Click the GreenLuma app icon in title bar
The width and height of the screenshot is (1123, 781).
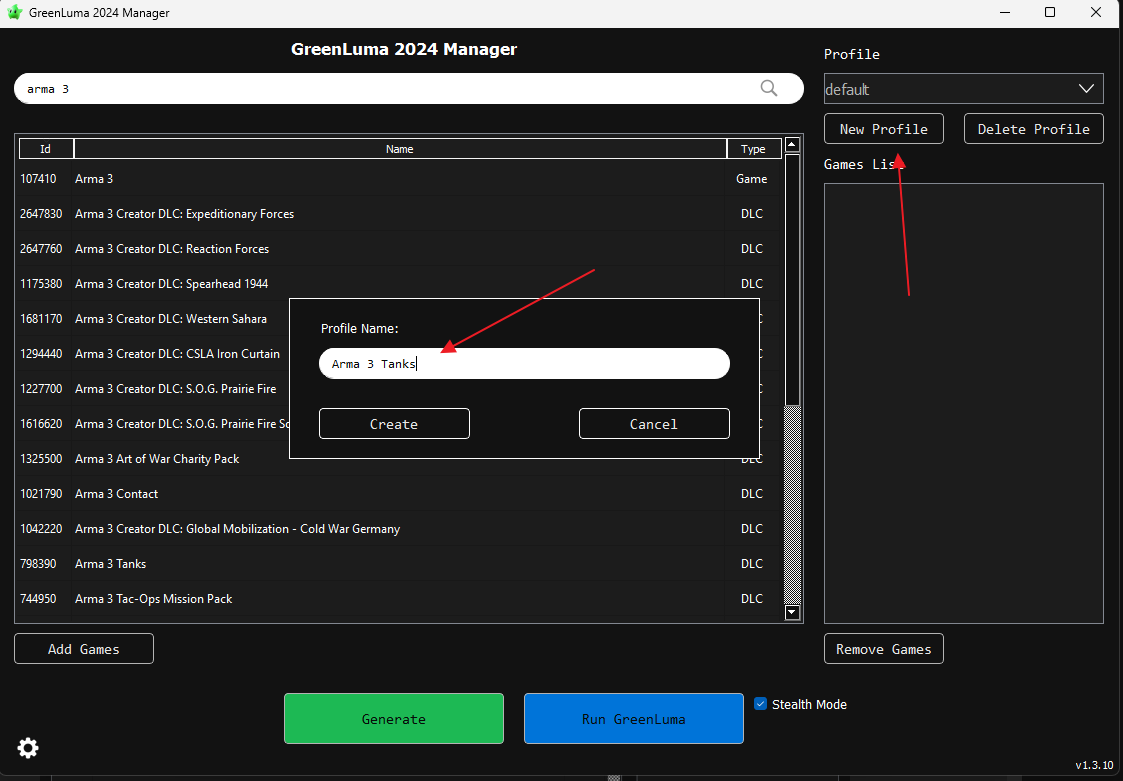click(x=14, y=13)
